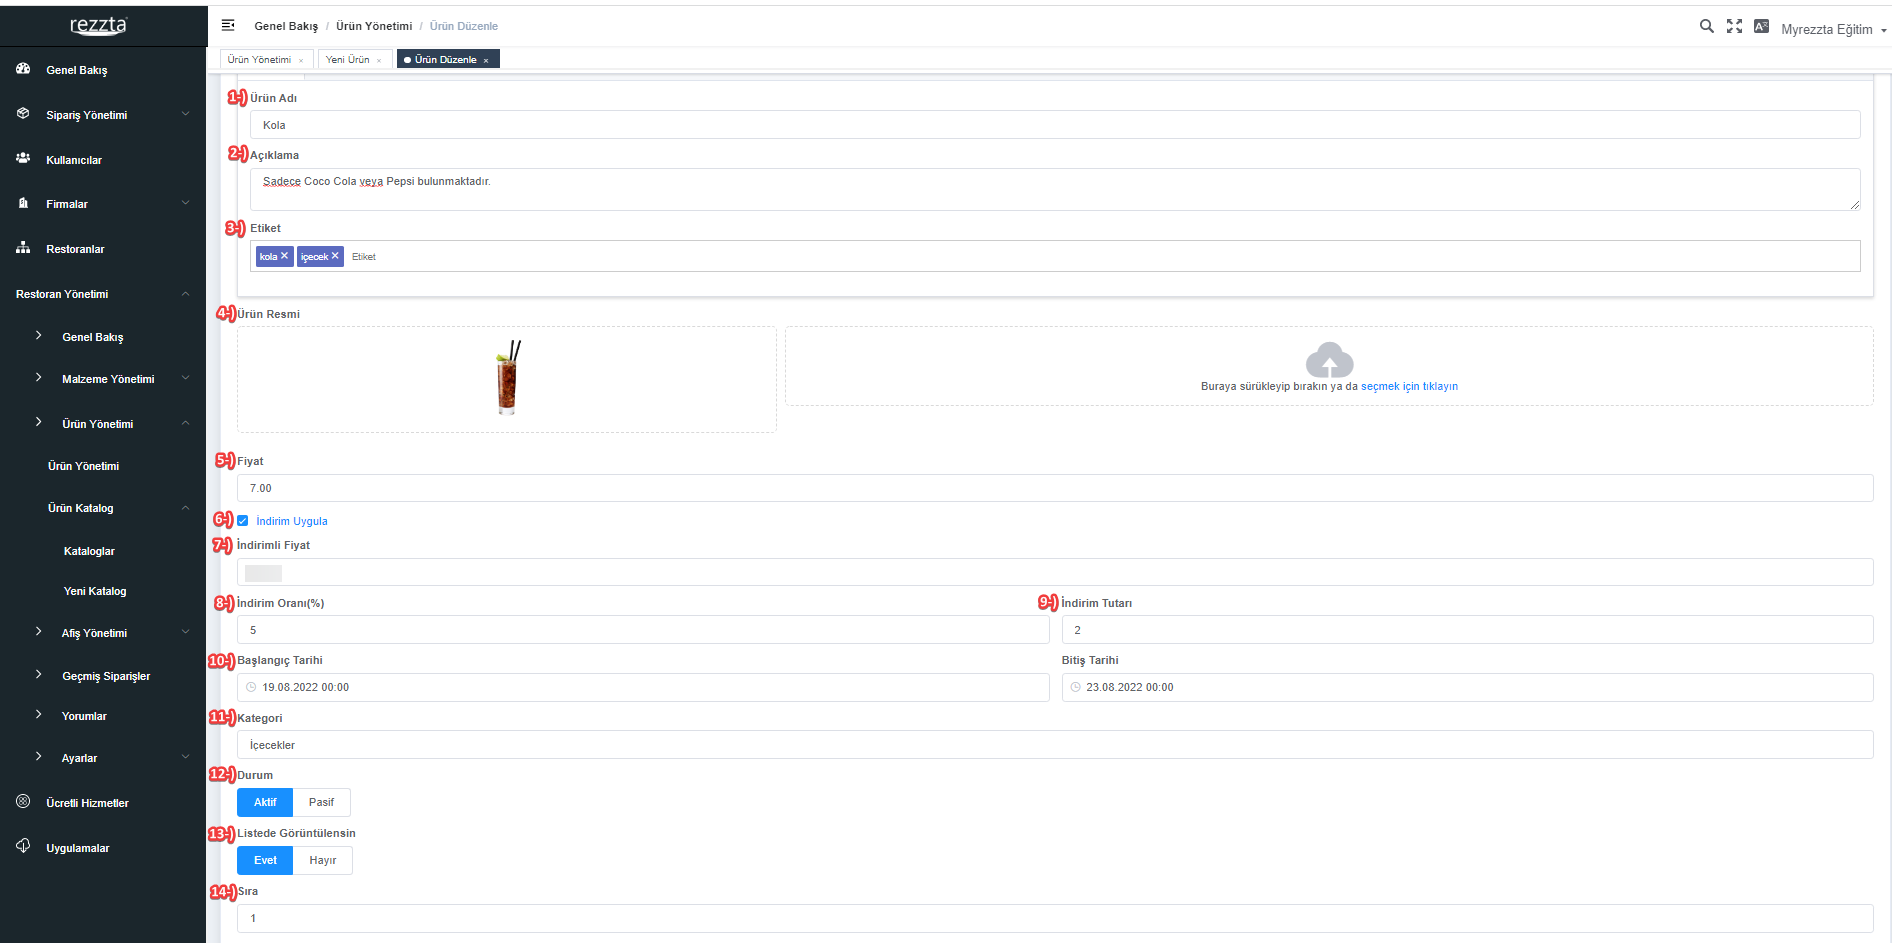Collapse the Ürün Yönetimi submenu chevron
The height and width of the screenshot is (943, 1892).
coord(186,423)
